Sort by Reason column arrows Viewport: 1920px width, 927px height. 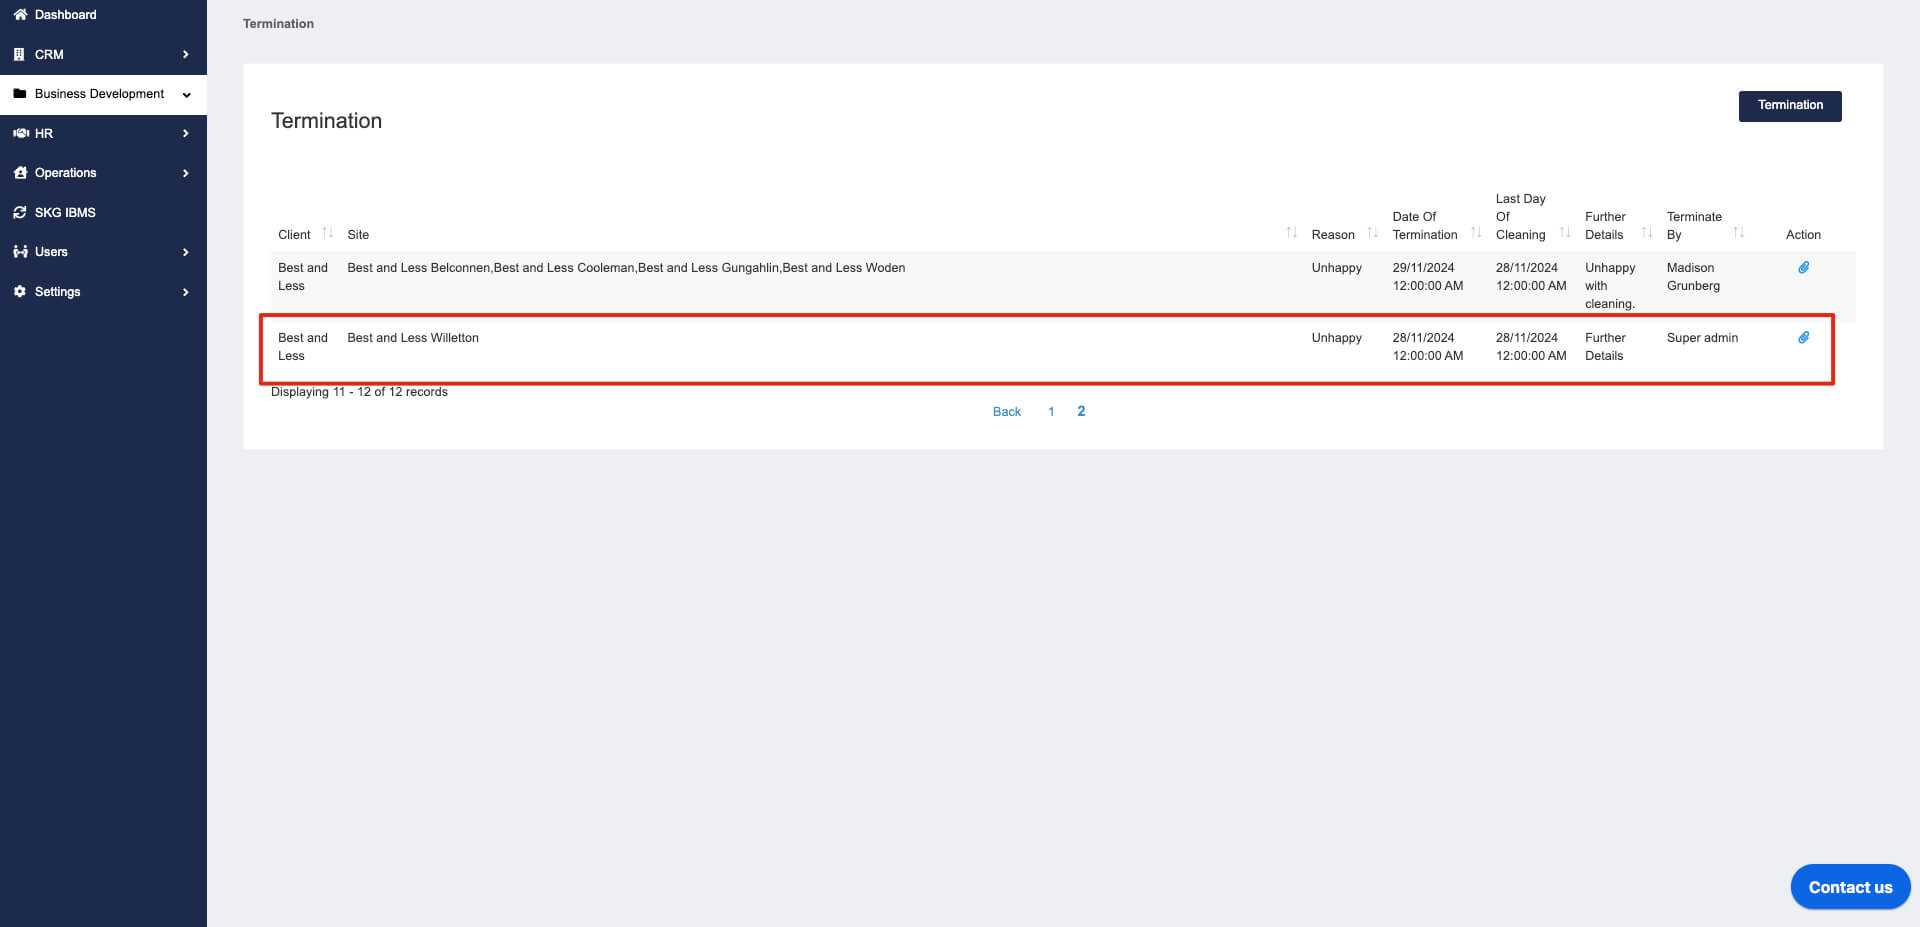pos(1372,232)
